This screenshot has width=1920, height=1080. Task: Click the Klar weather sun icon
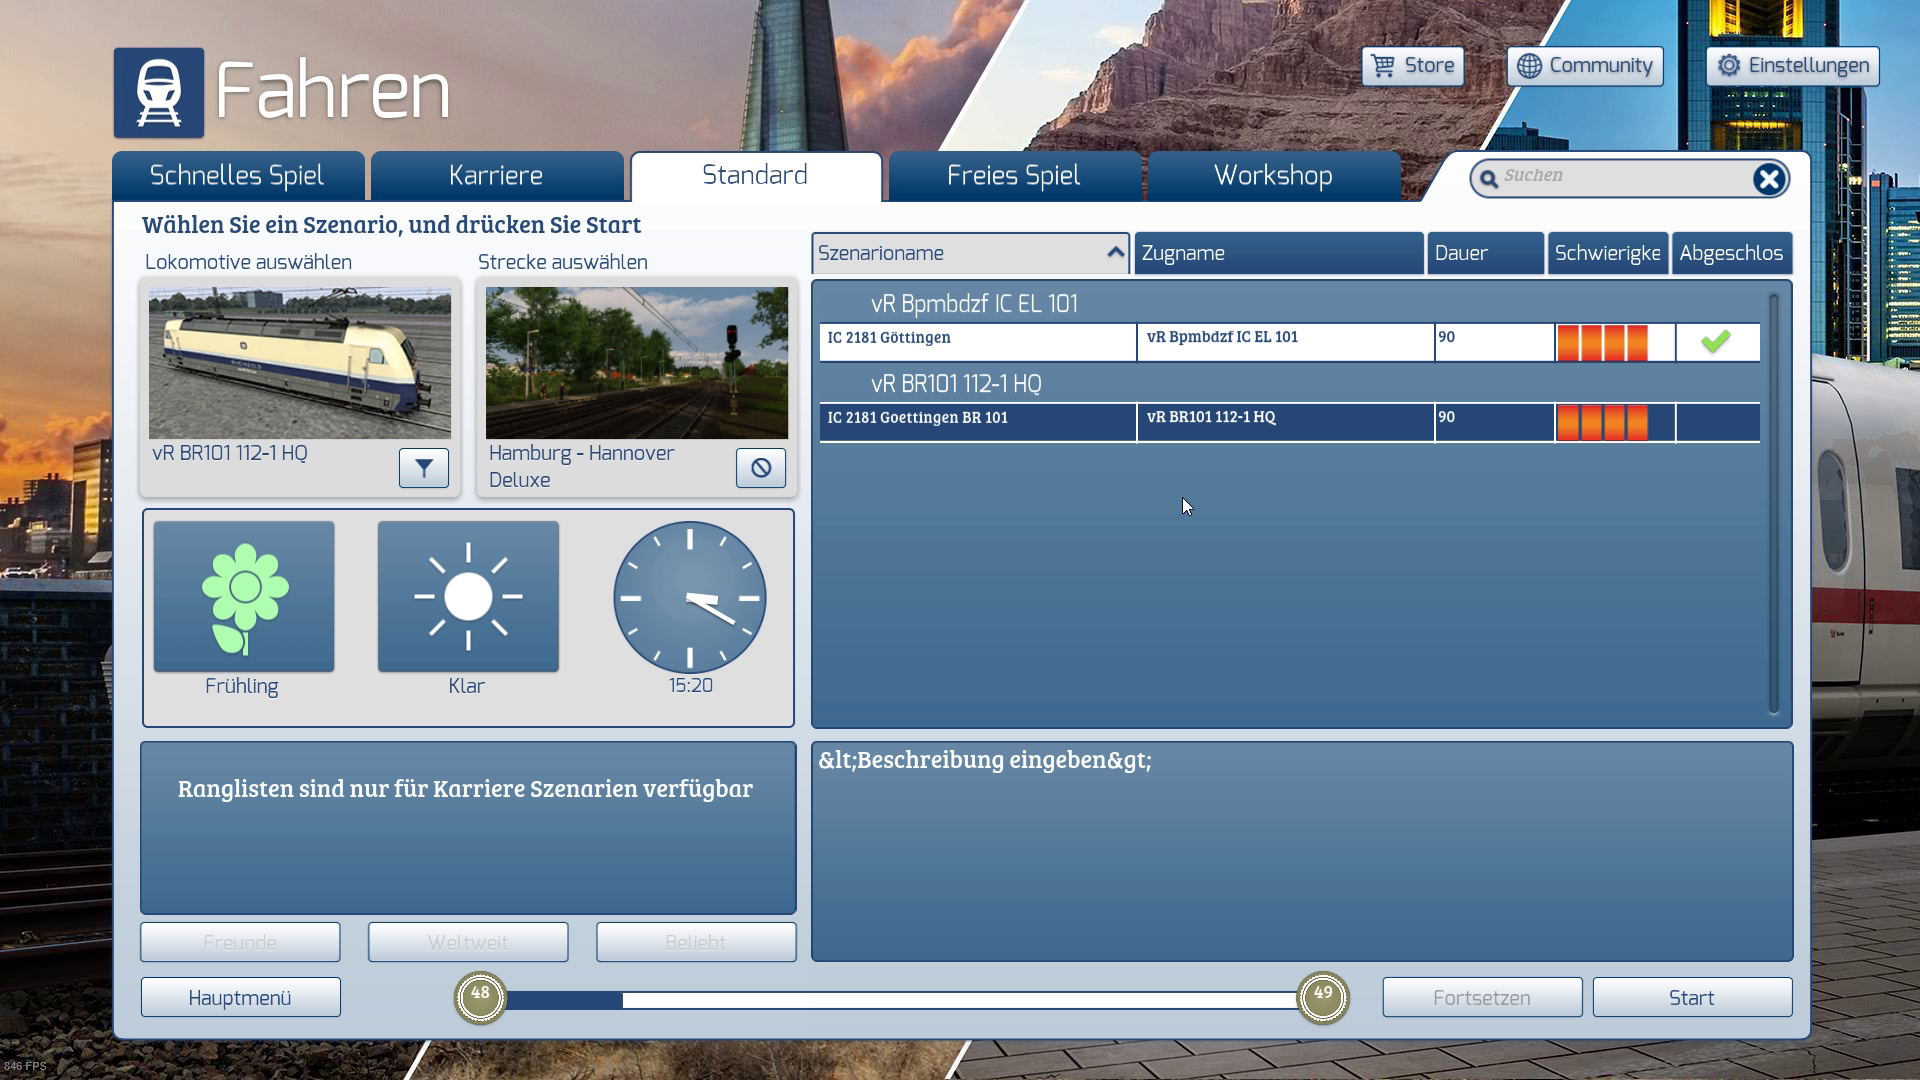coord(468,597)
